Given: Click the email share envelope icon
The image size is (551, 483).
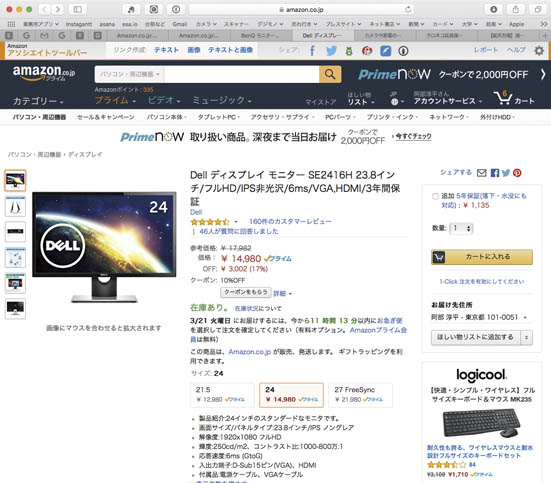Looking at the screenshot, I should (481, 173).
